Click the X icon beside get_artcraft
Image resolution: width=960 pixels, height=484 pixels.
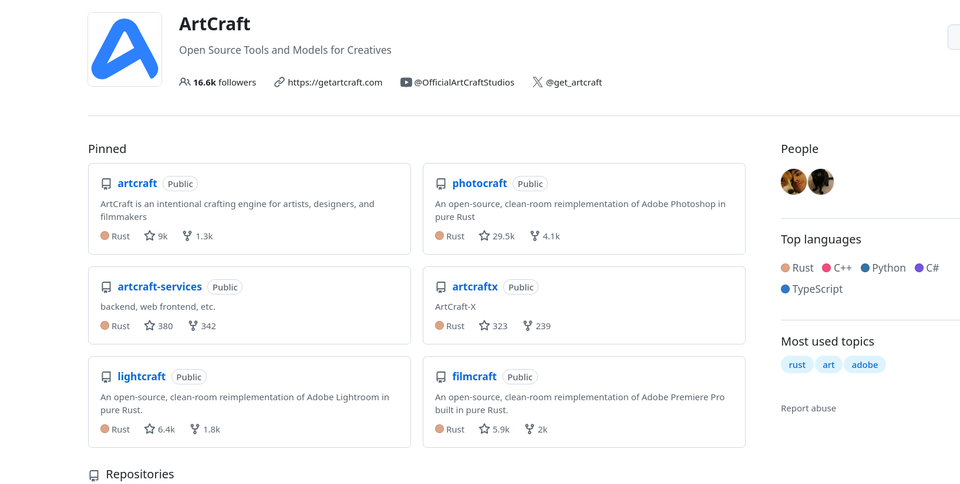tap(538, 82)
